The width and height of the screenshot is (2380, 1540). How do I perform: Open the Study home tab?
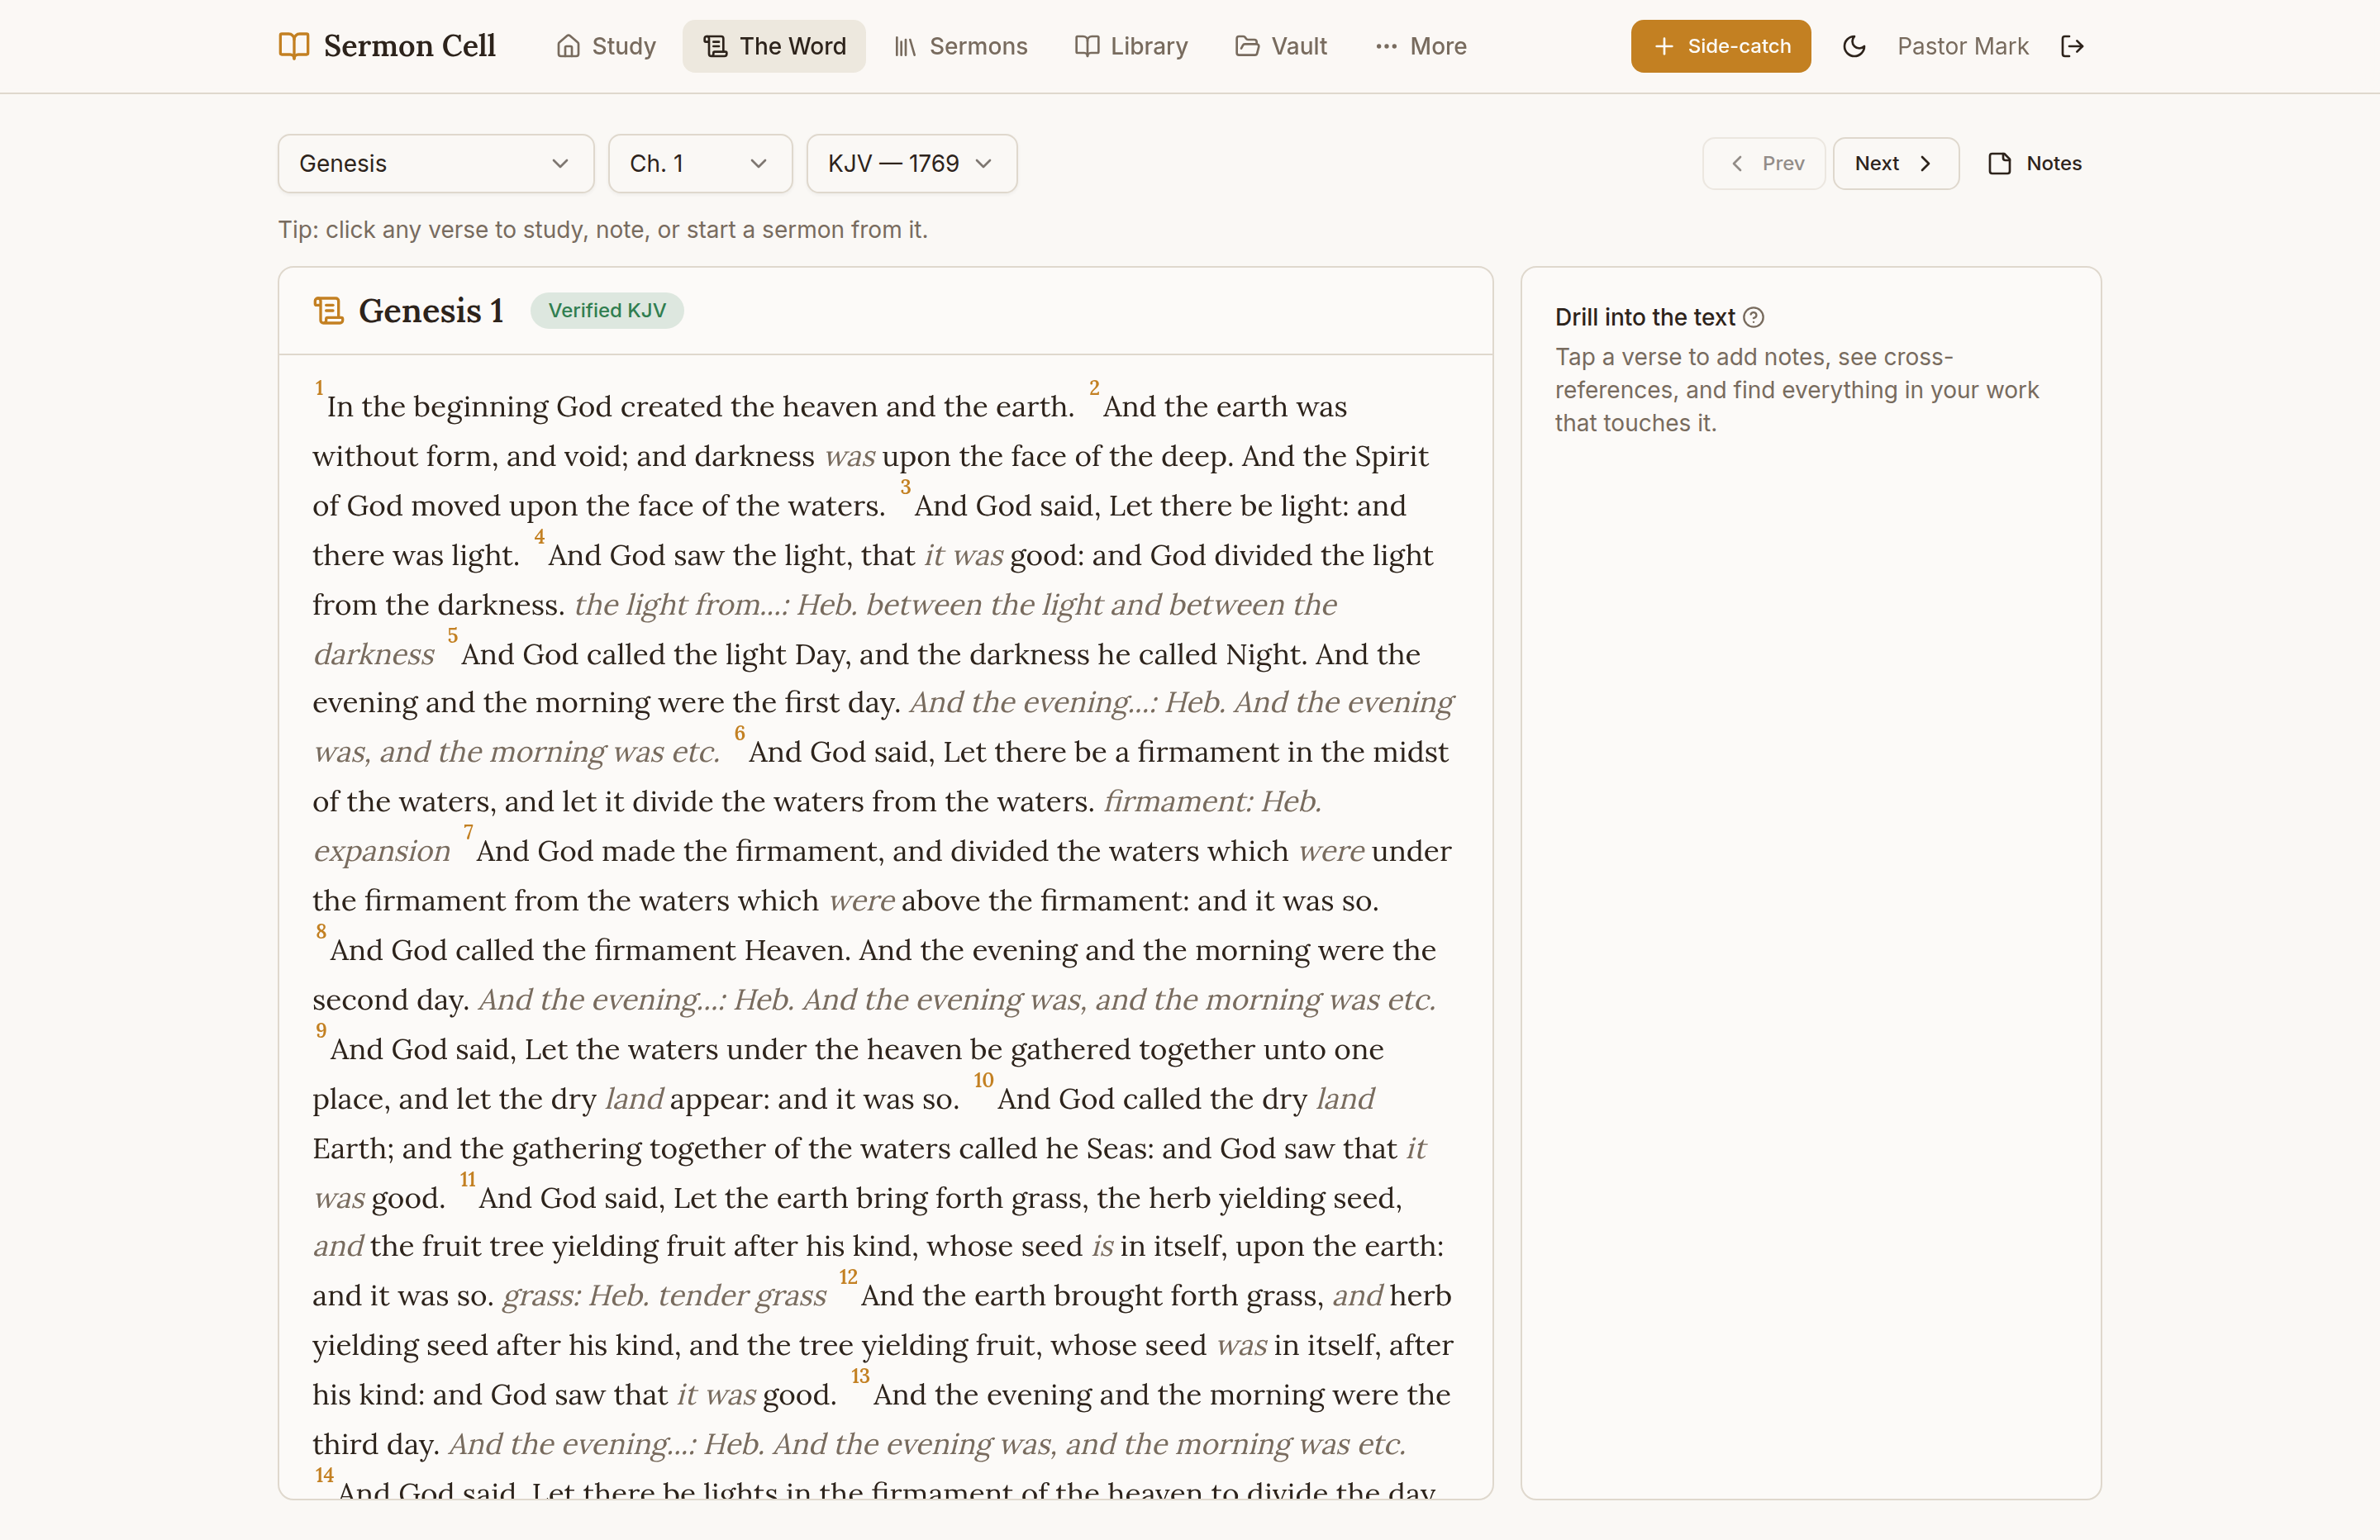click(x=606, y=46)
